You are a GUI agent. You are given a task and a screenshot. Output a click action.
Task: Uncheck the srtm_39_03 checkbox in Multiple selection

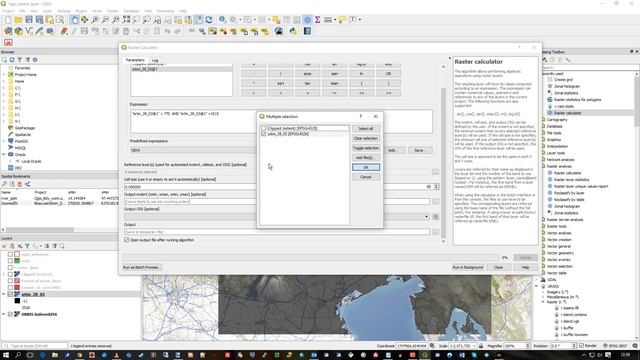264,134
